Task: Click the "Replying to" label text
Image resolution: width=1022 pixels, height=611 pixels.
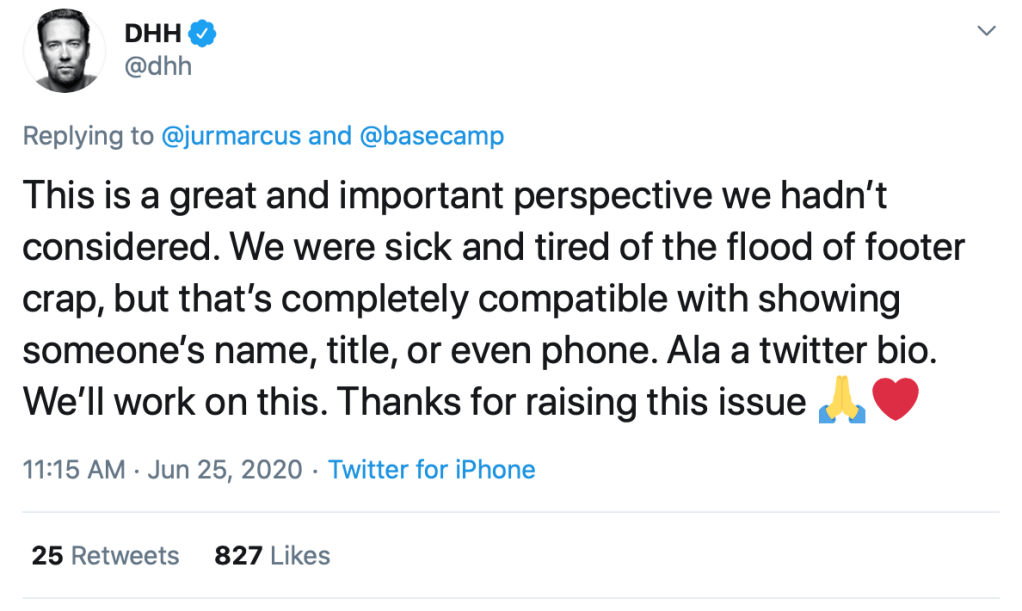Action: [x=88, y=136]
